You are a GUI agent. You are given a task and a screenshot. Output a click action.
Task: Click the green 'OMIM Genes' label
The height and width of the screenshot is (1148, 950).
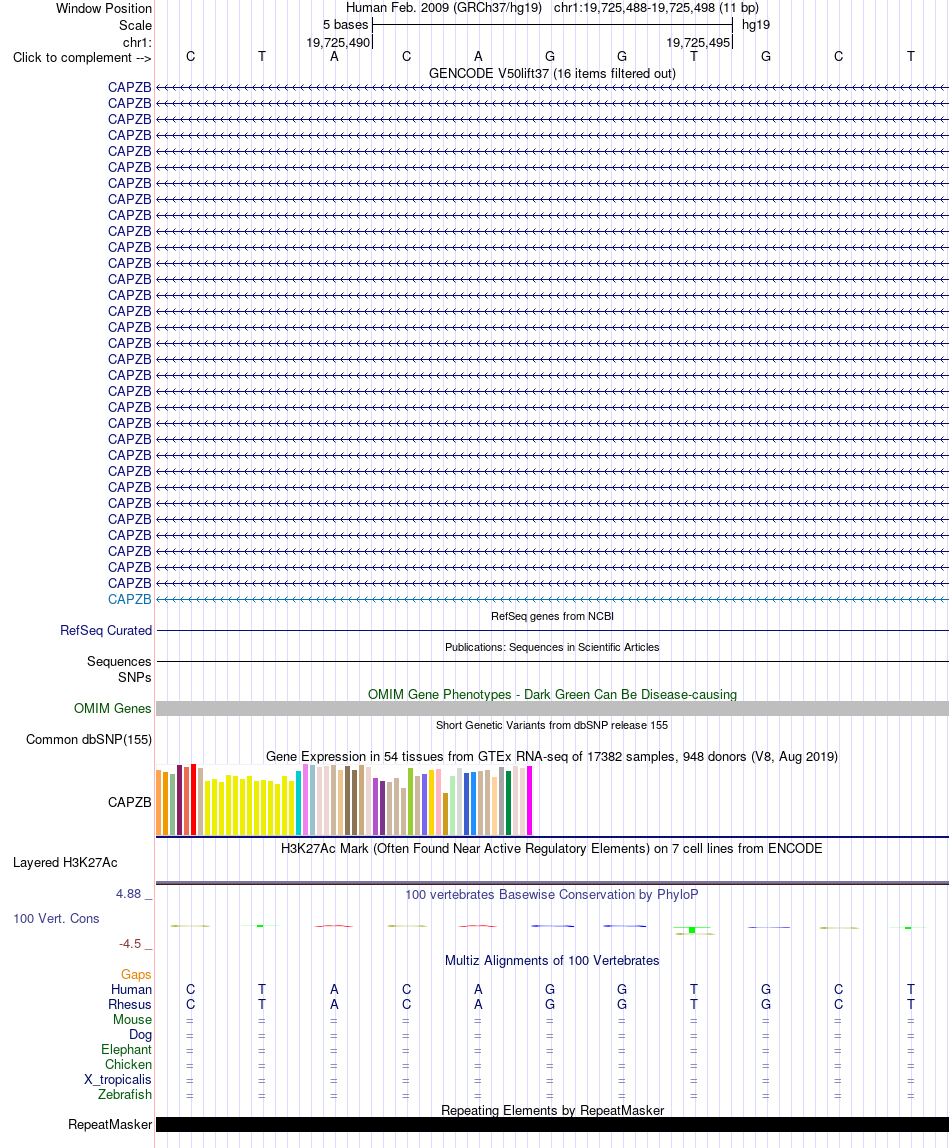pos(113,708)
